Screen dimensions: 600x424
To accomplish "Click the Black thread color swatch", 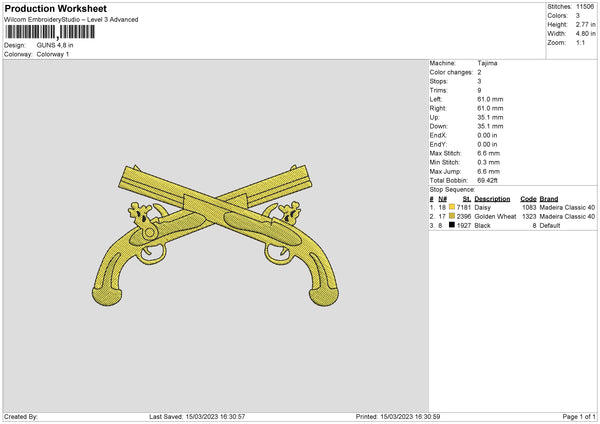I will pyautogui.click(x=452, y=225).
